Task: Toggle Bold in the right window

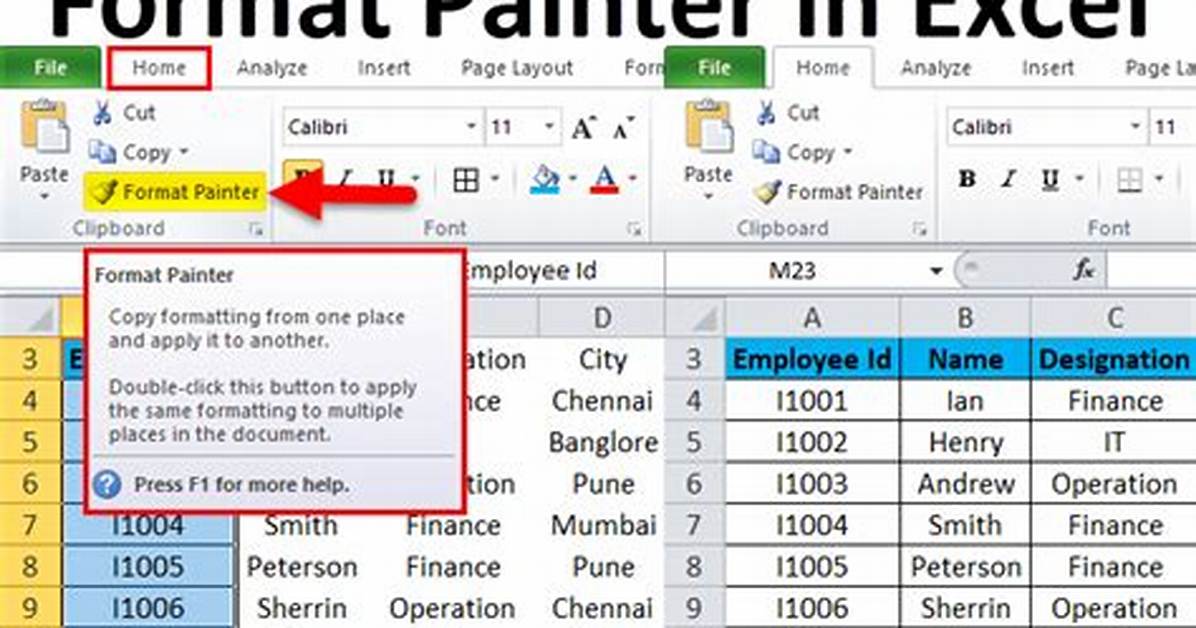Action: click(967, 179)
